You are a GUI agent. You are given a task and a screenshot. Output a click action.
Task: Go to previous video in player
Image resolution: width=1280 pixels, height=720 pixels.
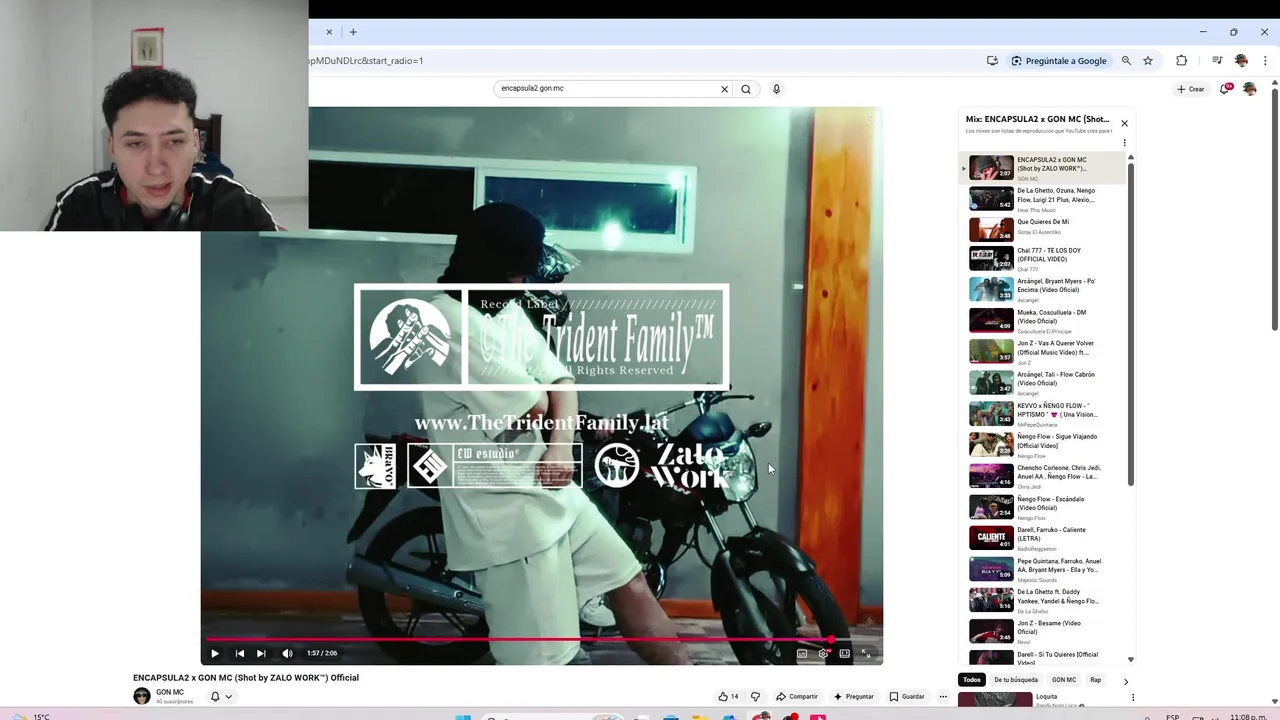click(x=239, y=653)
